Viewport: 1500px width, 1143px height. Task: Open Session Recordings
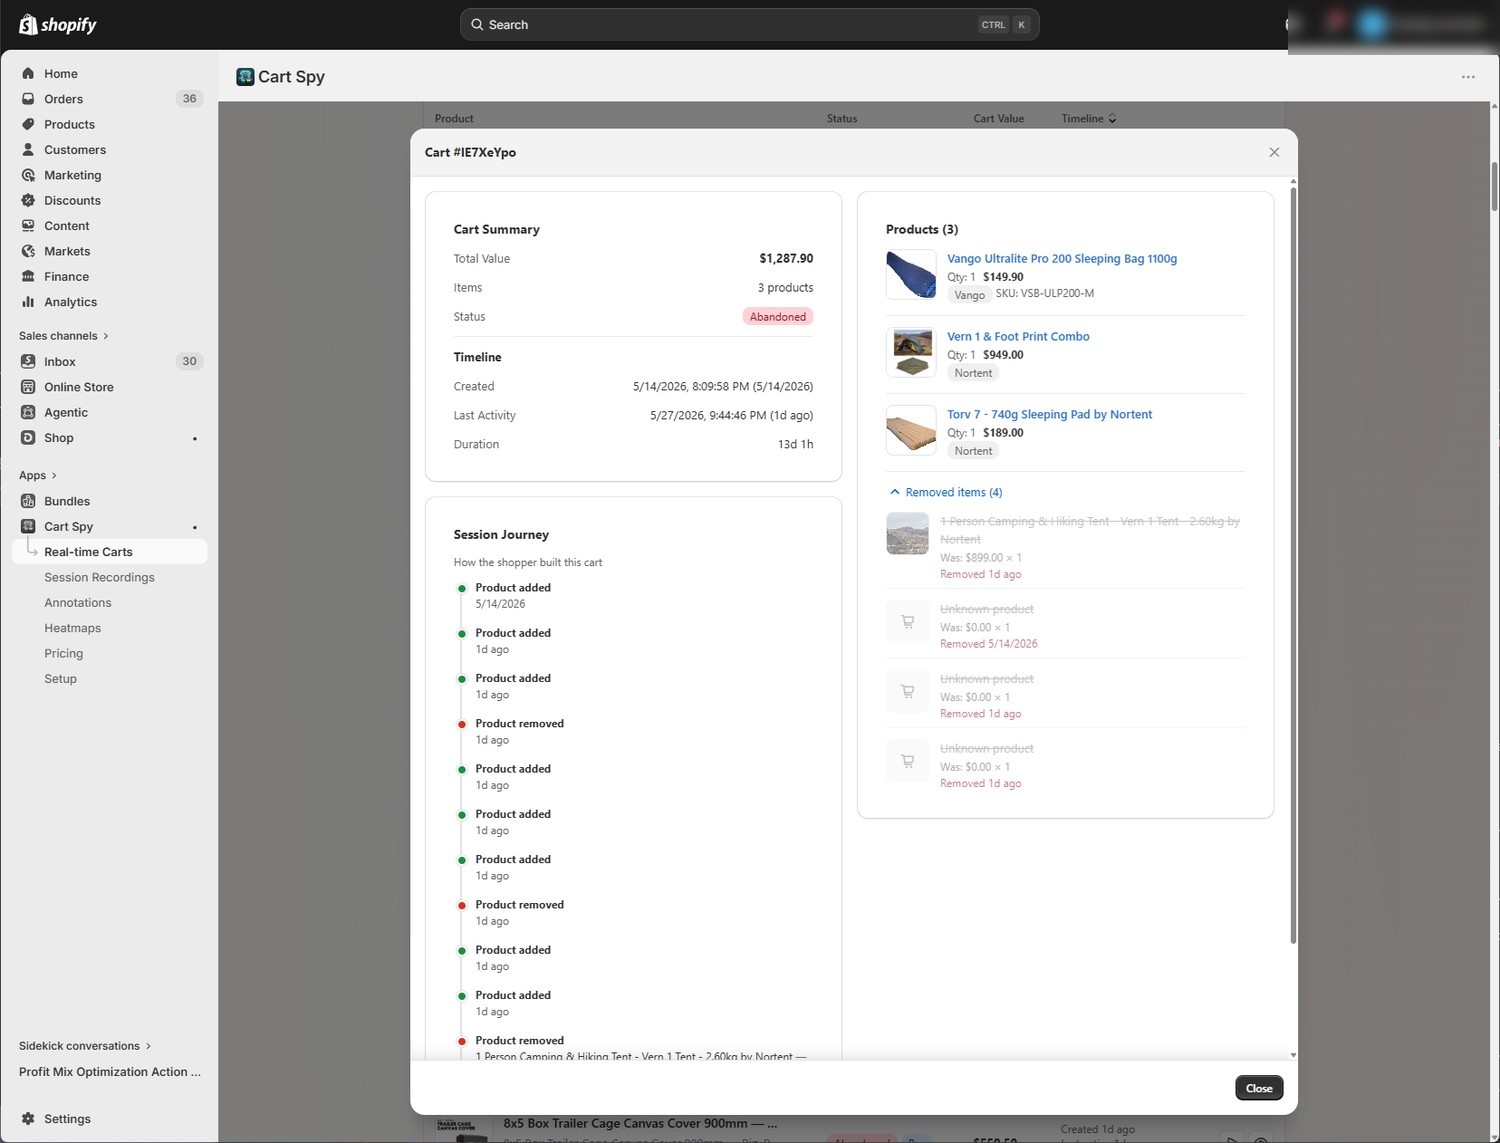tap(99, 577)
